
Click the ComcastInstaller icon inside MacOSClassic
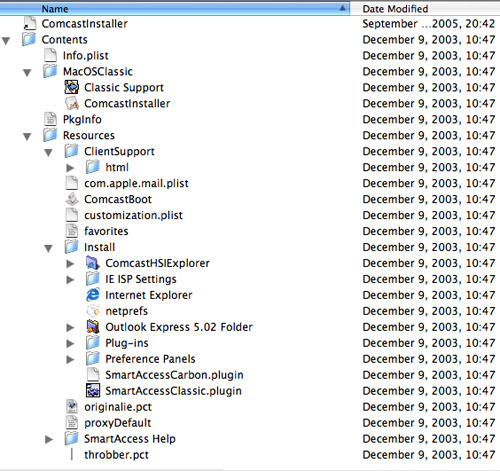click(x=72, y=103)
